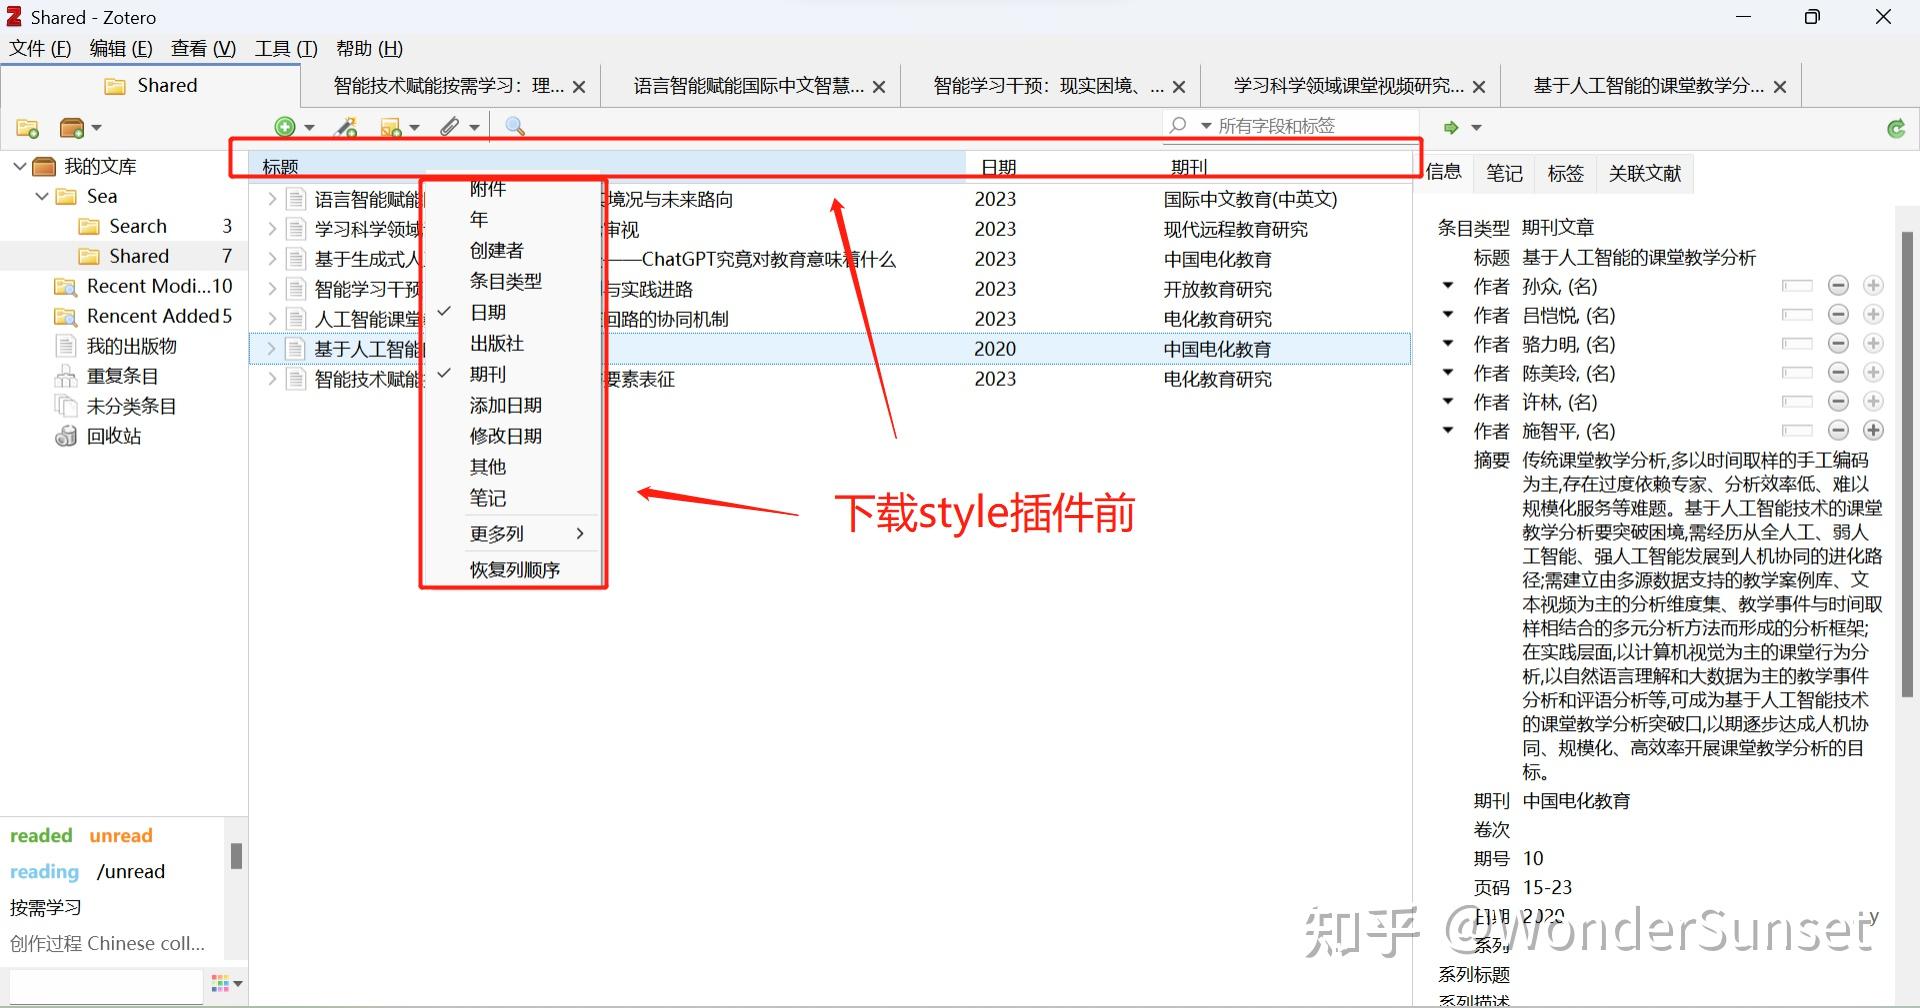Switch to the 笔记 tab
Viewport: 1920px width, 1008px height.
click(x=1503, y=172)
